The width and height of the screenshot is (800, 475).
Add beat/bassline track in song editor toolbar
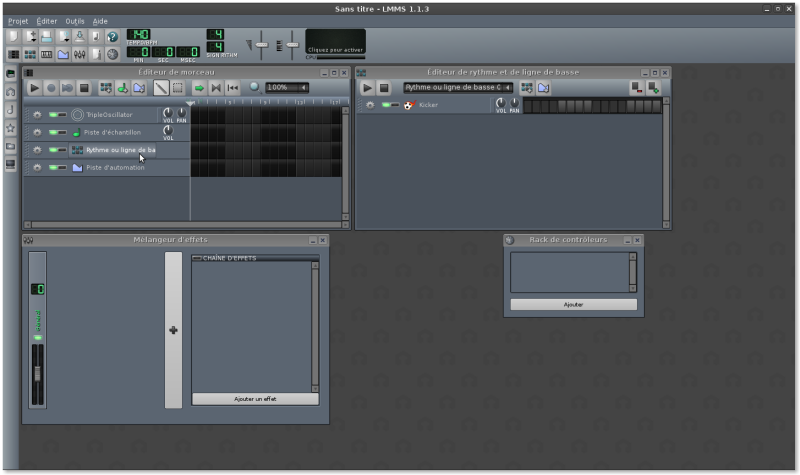[106, 88]
